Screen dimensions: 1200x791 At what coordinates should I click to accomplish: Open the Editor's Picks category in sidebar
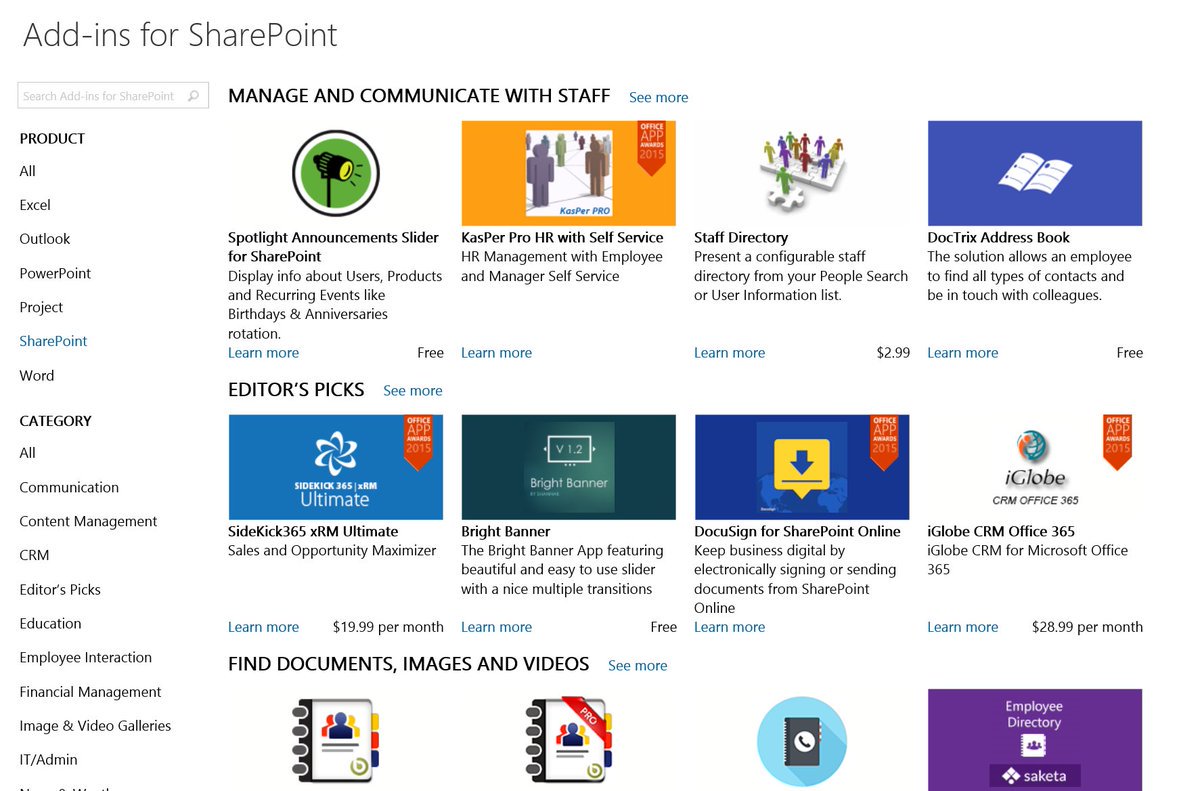60,589
